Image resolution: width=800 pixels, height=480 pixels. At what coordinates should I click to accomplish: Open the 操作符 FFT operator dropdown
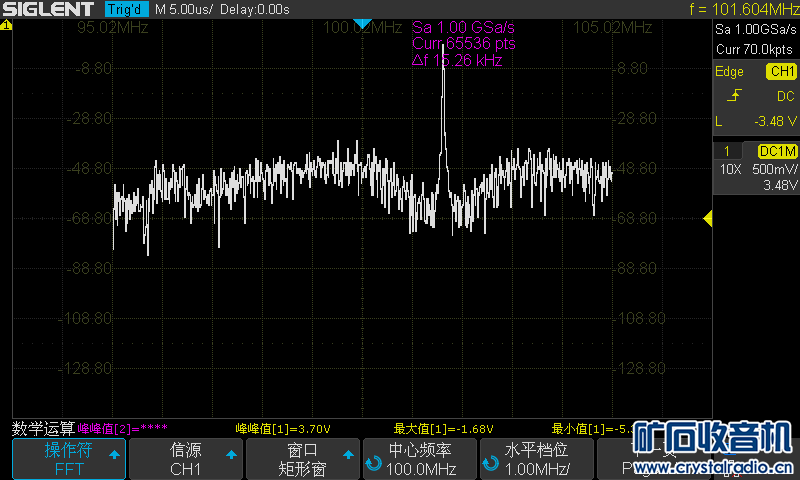coord(69,459)
